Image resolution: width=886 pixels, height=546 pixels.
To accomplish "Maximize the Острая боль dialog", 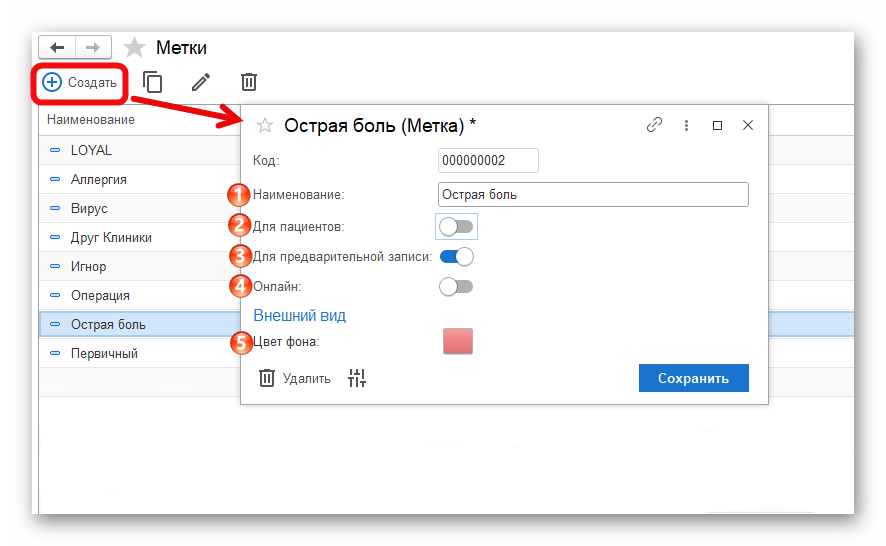I will pos(717,125).
